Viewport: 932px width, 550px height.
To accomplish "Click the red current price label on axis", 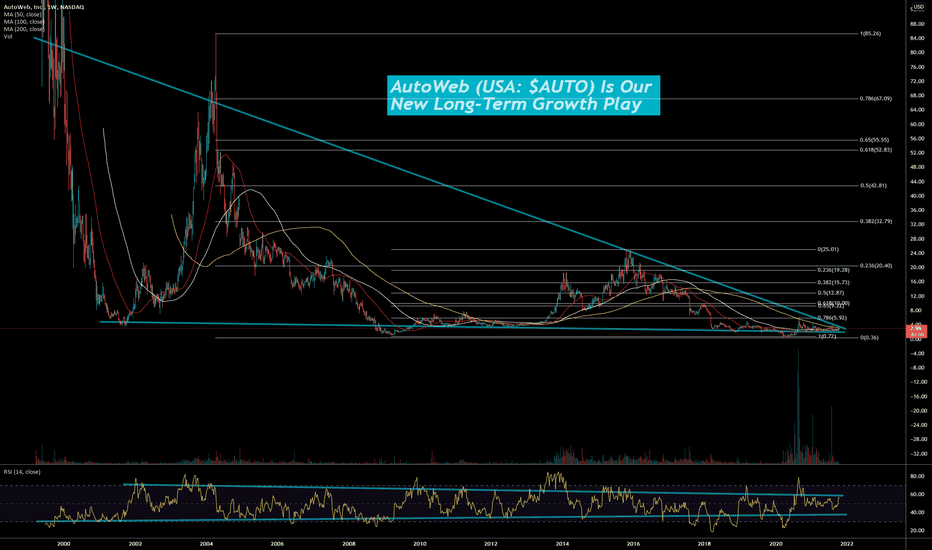I will coord(916,331).
